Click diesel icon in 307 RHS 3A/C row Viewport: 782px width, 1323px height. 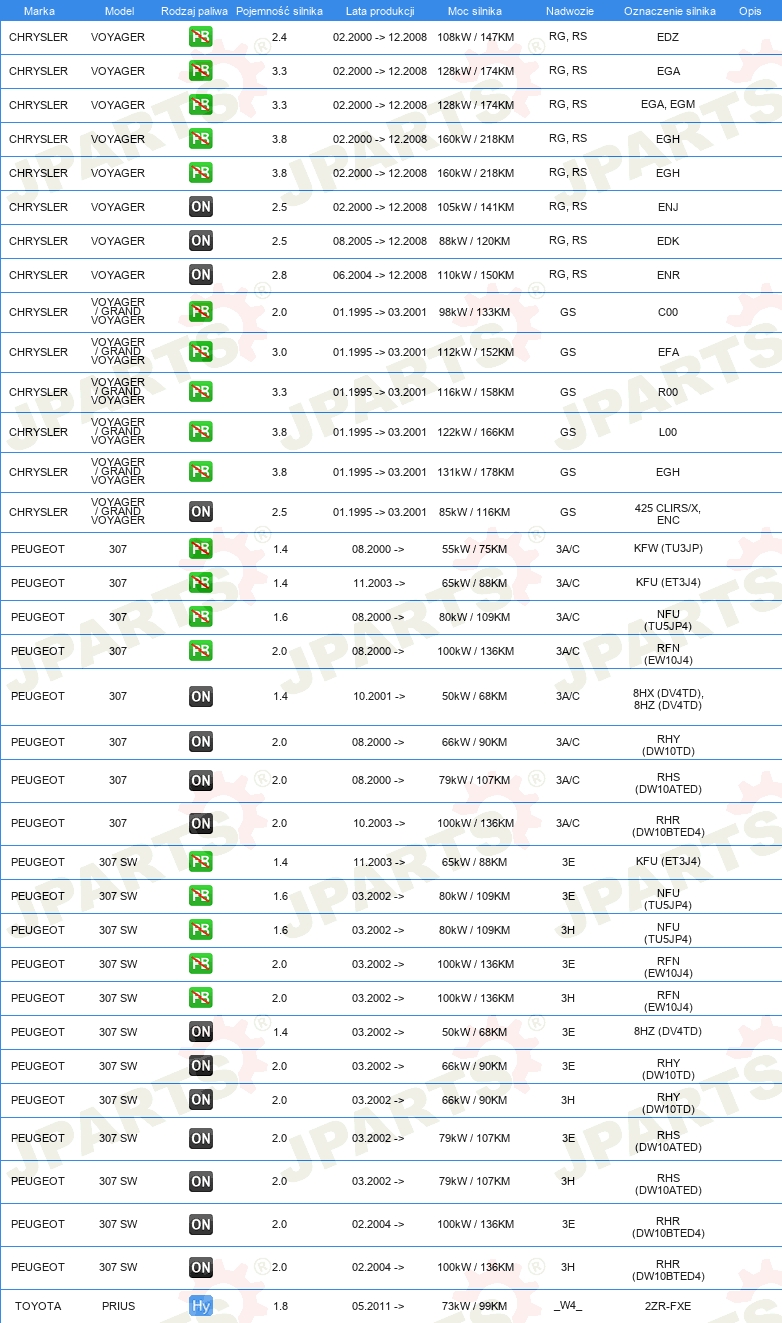[x=201, y=780]
